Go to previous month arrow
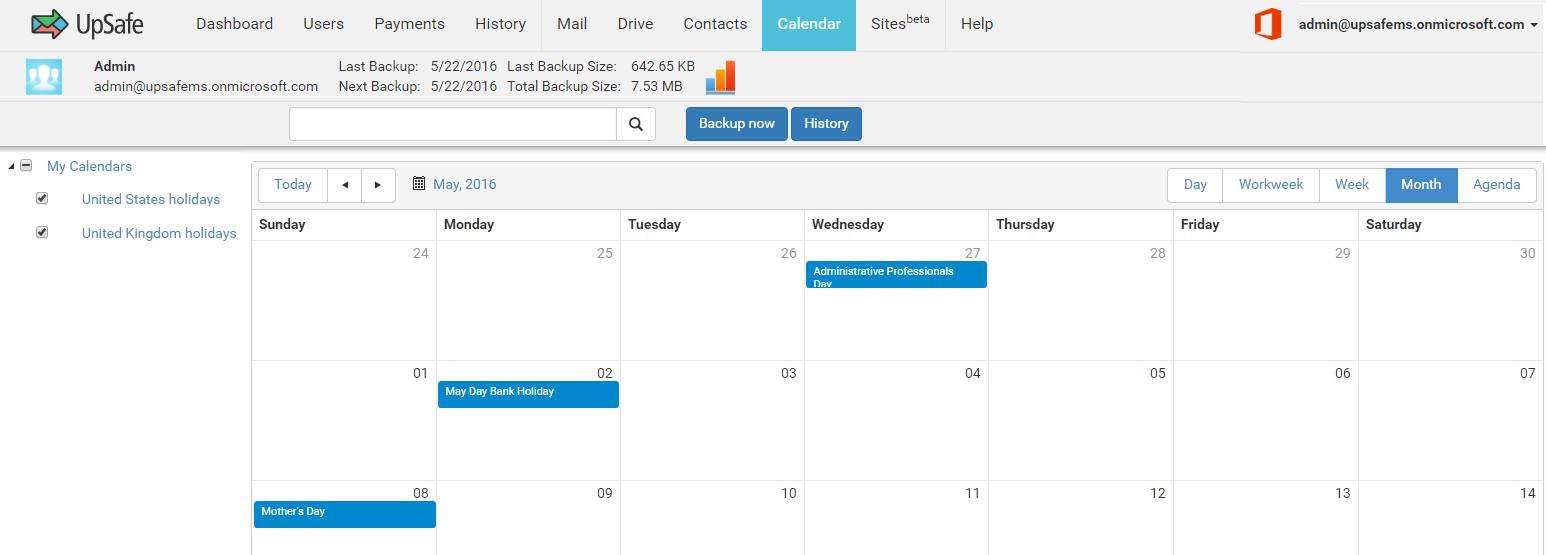Screen dimensions: 1546x555 click(x=345, y=185)
